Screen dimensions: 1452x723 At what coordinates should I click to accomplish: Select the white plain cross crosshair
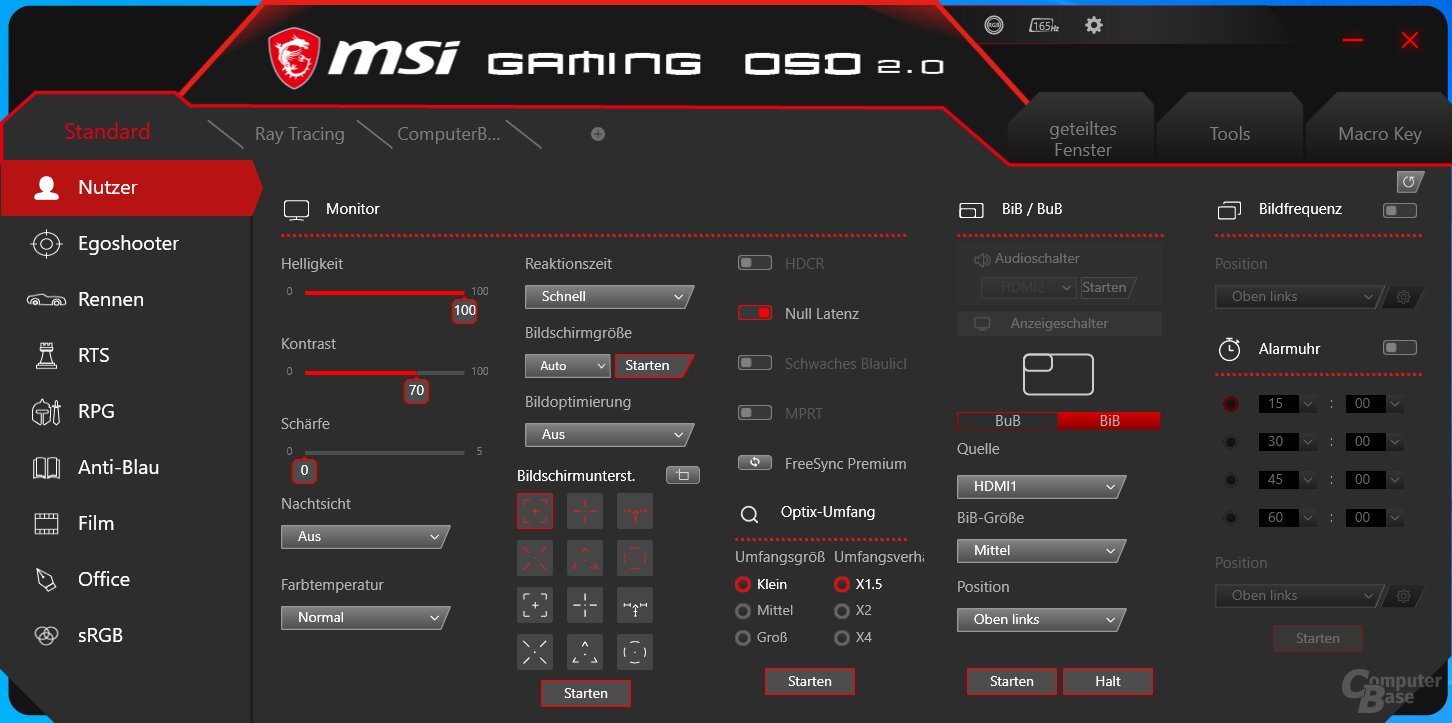pyautogui.click(x=585, y=605)
